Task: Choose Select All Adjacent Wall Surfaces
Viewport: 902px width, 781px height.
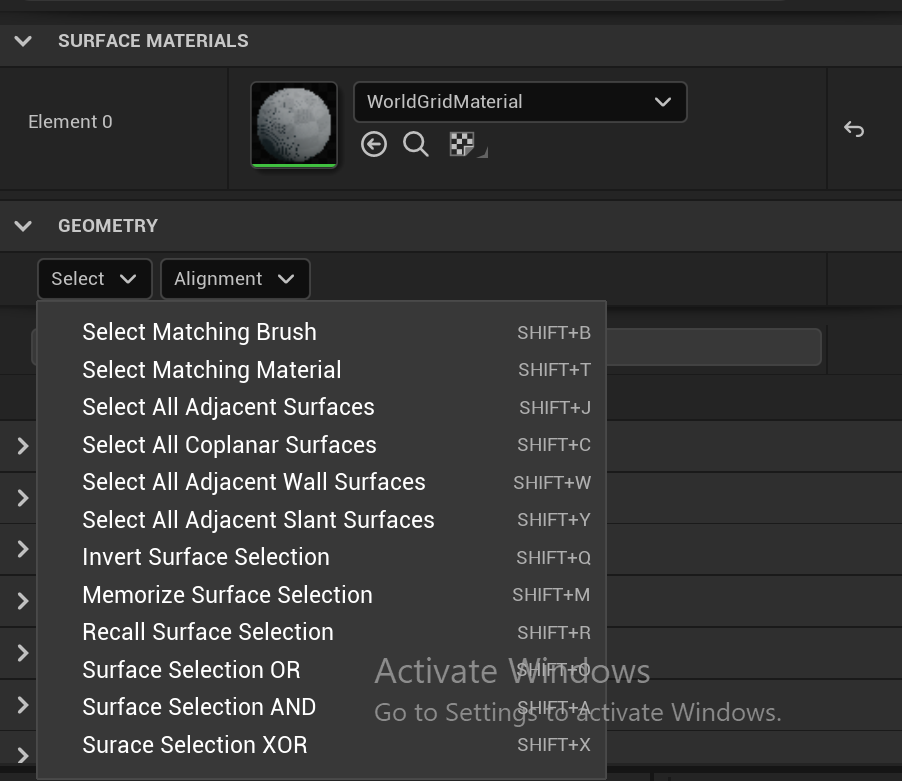Action: pos(254,482)
